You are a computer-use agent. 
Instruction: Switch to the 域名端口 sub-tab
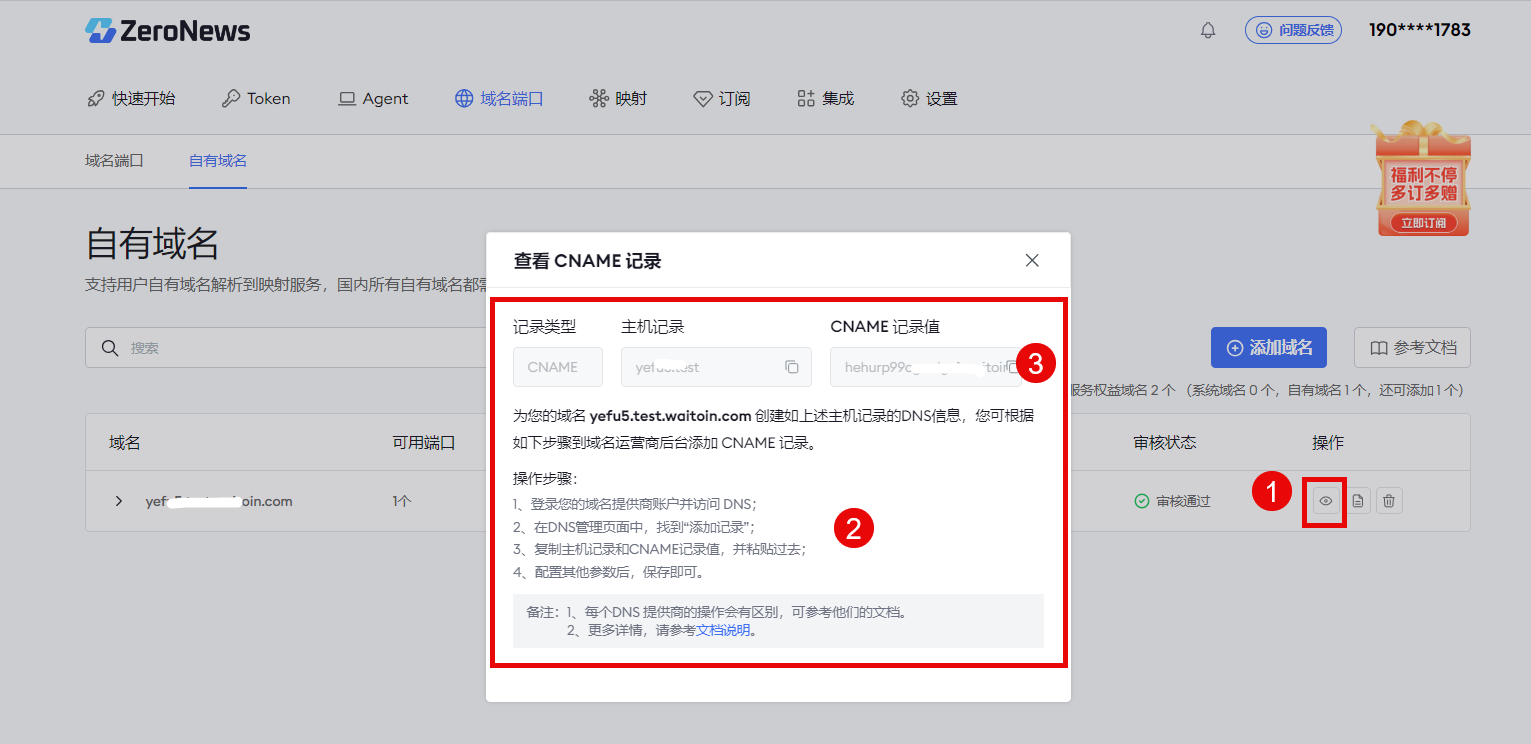coord(114,160)
